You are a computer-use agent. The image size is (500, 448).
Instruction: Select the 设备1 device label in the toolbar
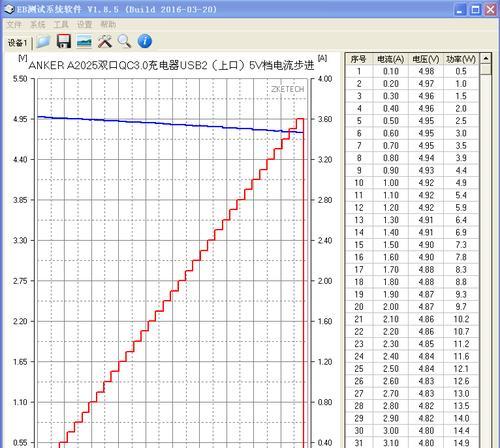tap(17, 43)
